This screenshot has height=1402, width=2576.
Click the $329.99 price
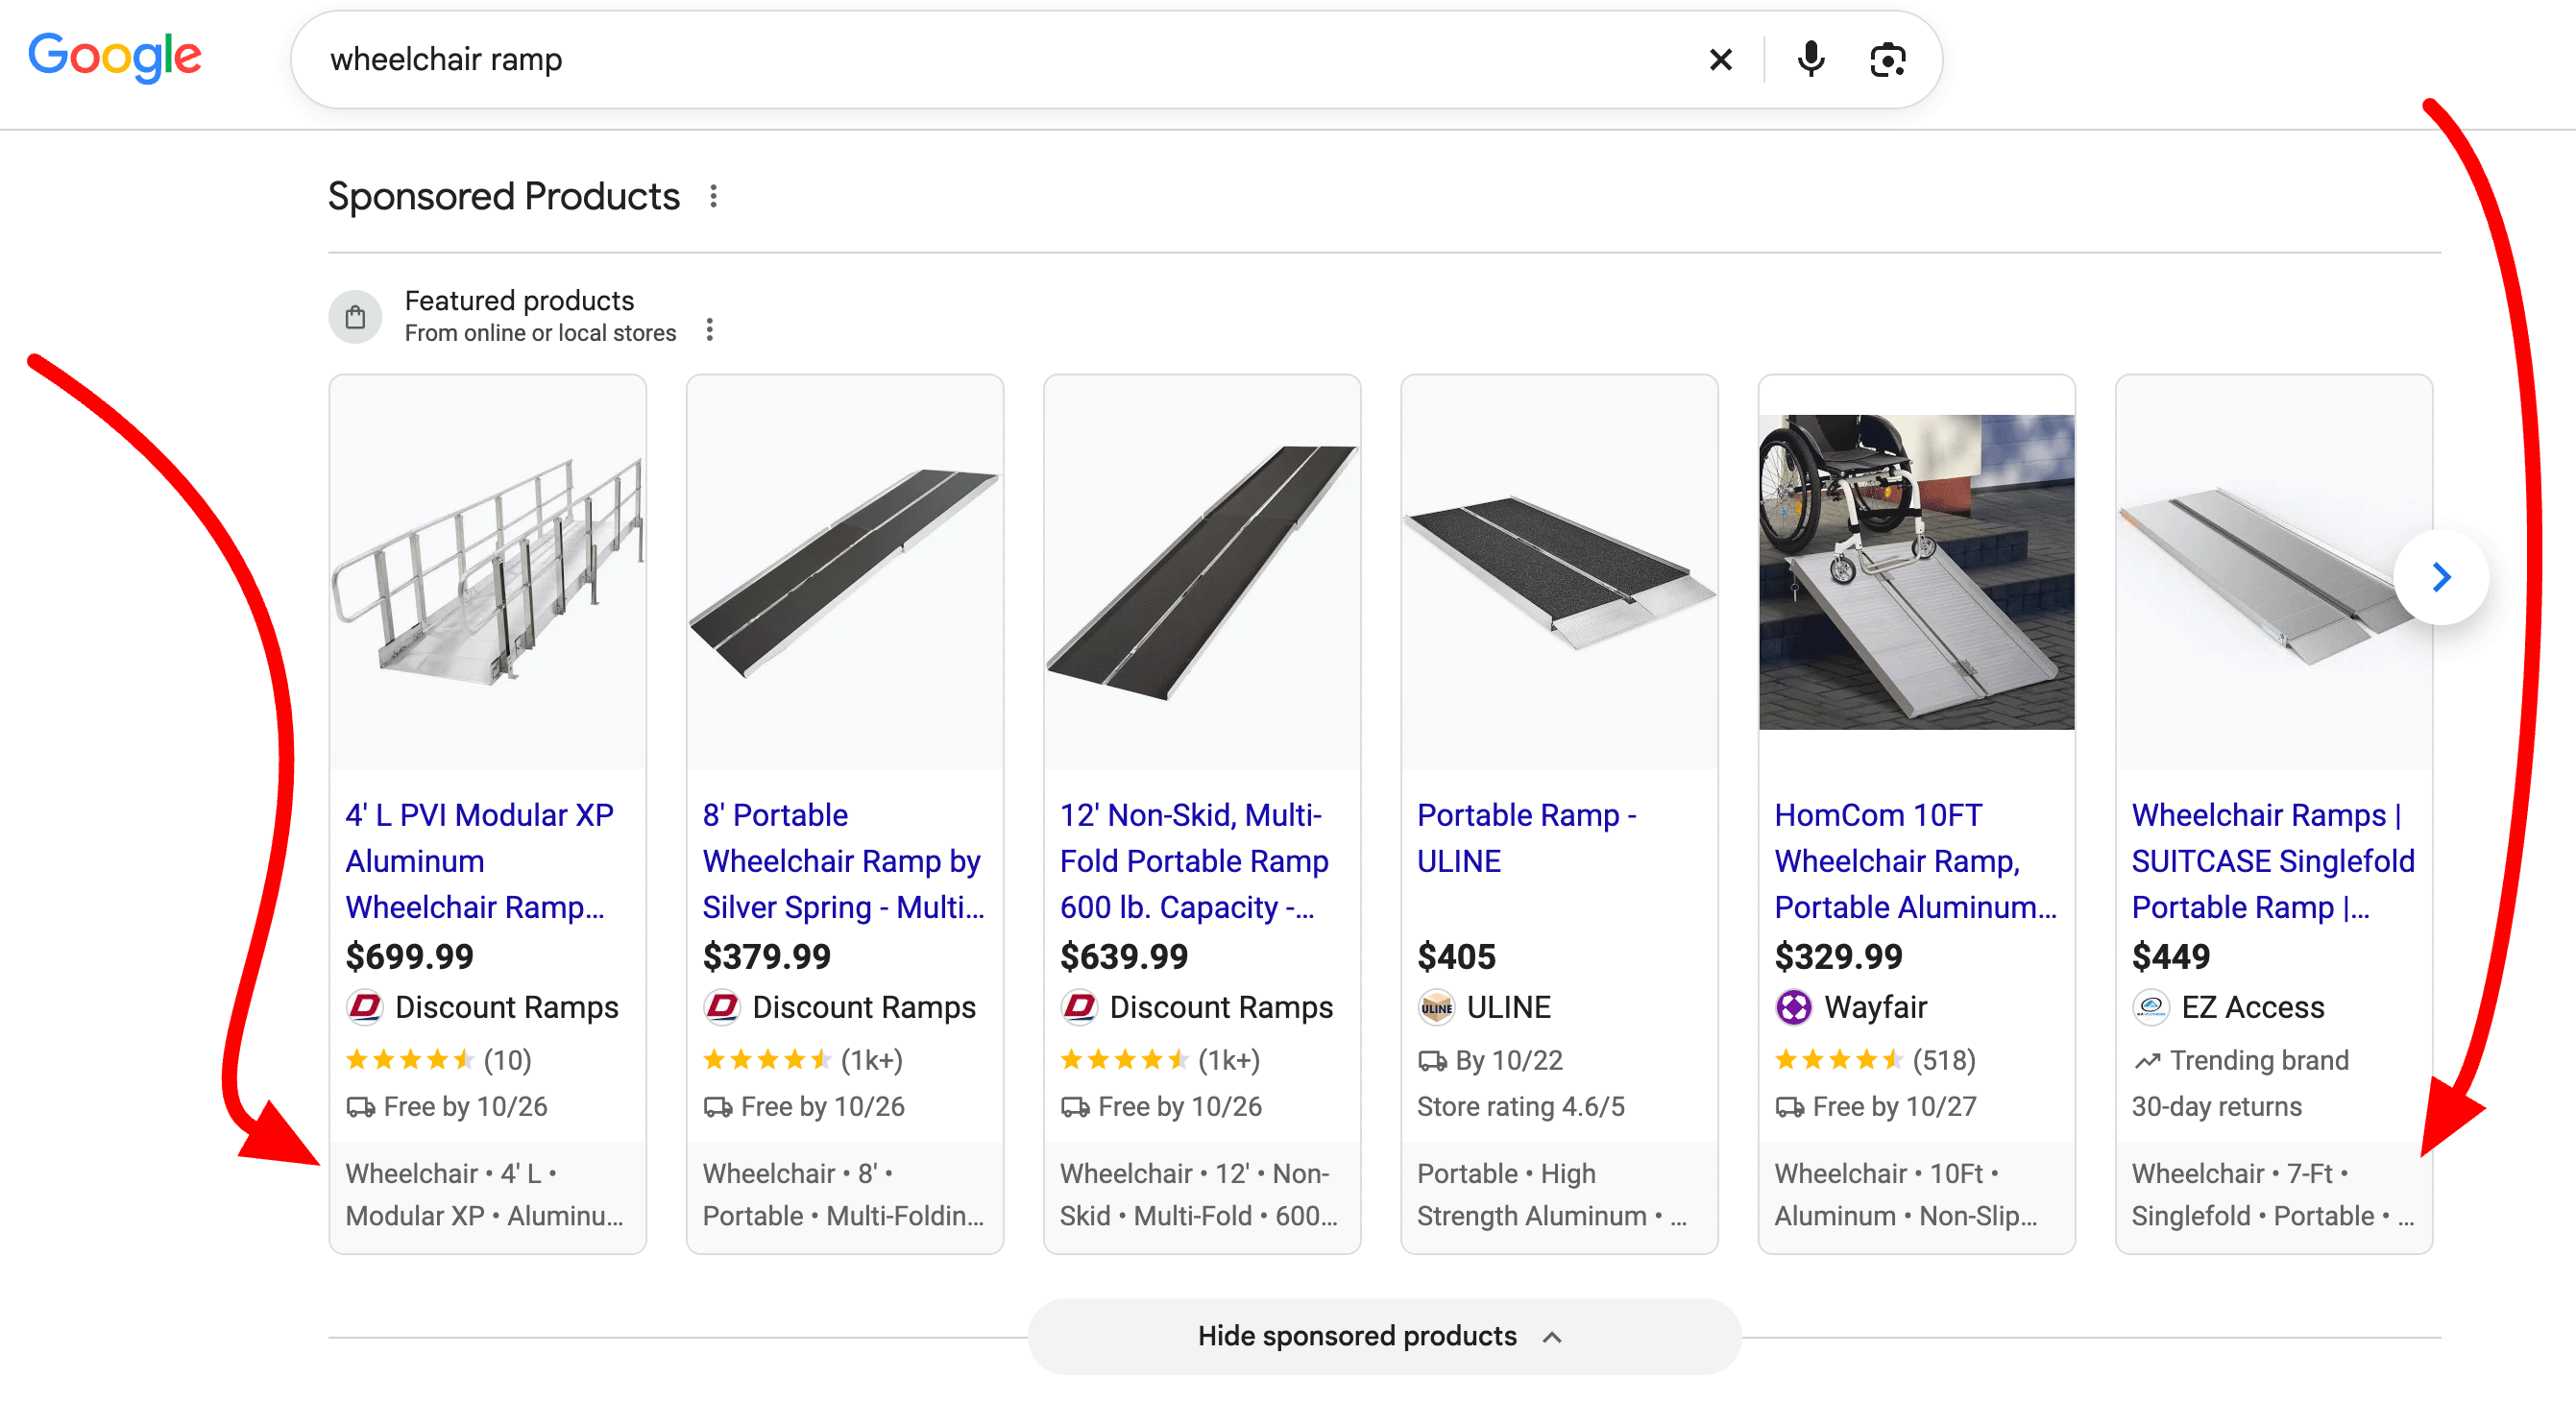[1838, 956]
